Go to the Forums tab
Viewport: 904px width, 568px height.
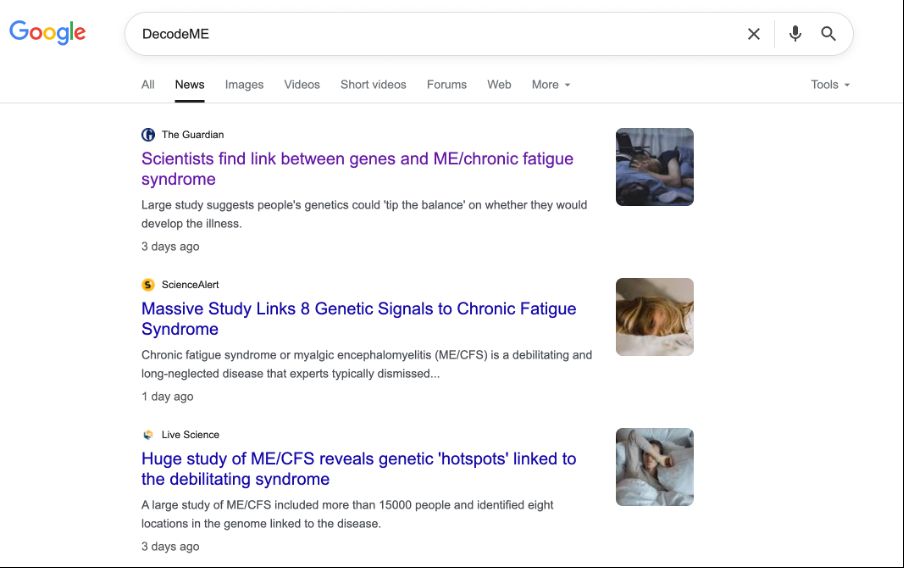coord(447,85)
